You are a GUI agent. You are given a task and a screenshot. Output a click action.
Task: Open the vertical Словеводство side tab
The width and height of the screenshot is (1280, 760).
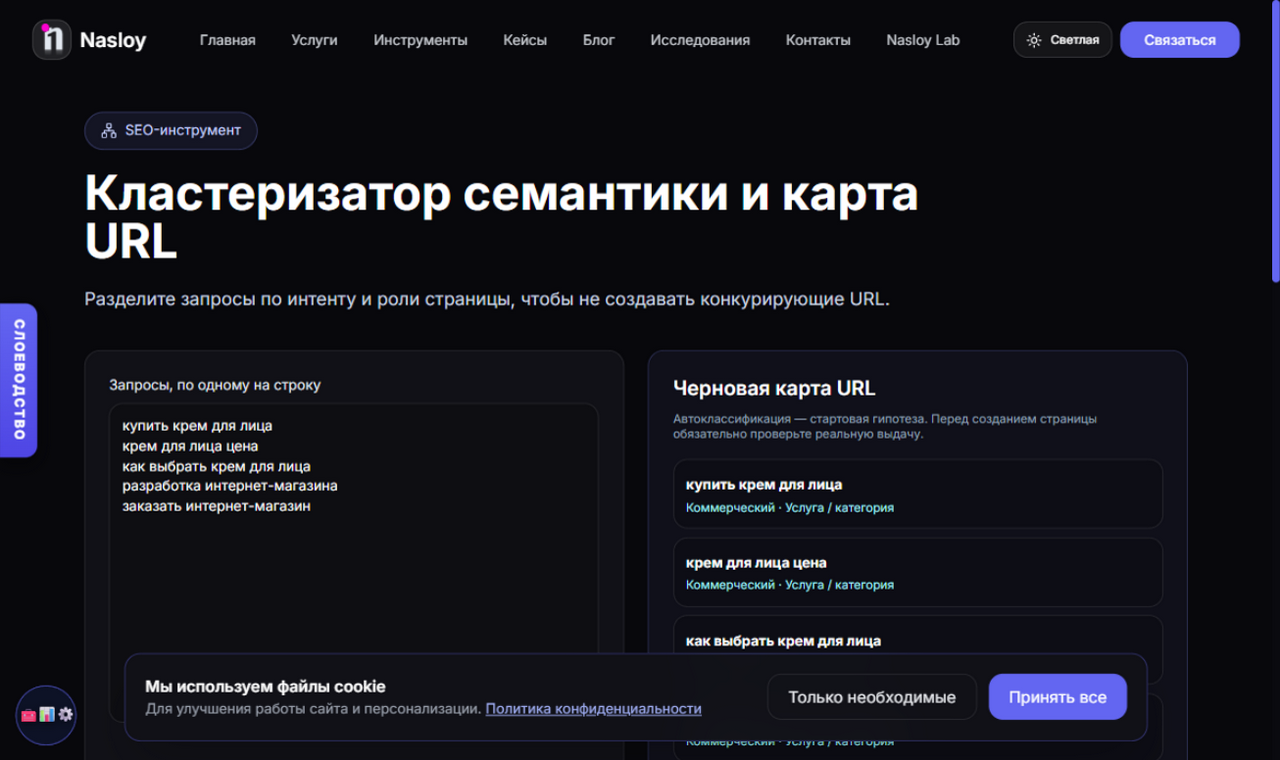18,380
